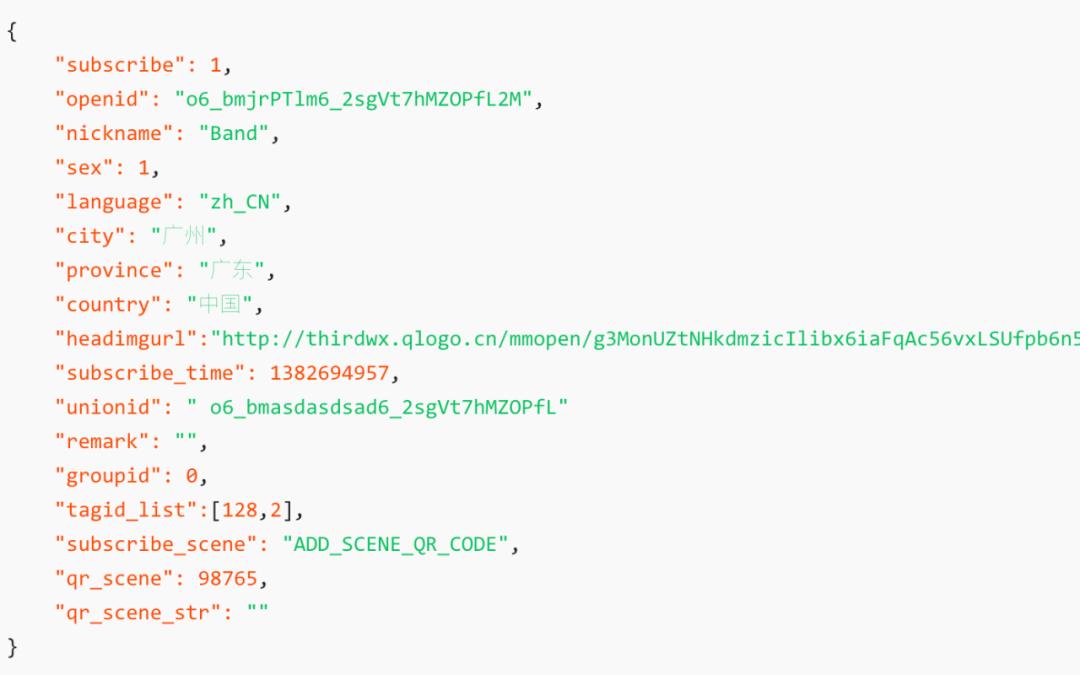The image size is (1080, 675).
Task: Click the closing curly brace
Action: [12, 647]
